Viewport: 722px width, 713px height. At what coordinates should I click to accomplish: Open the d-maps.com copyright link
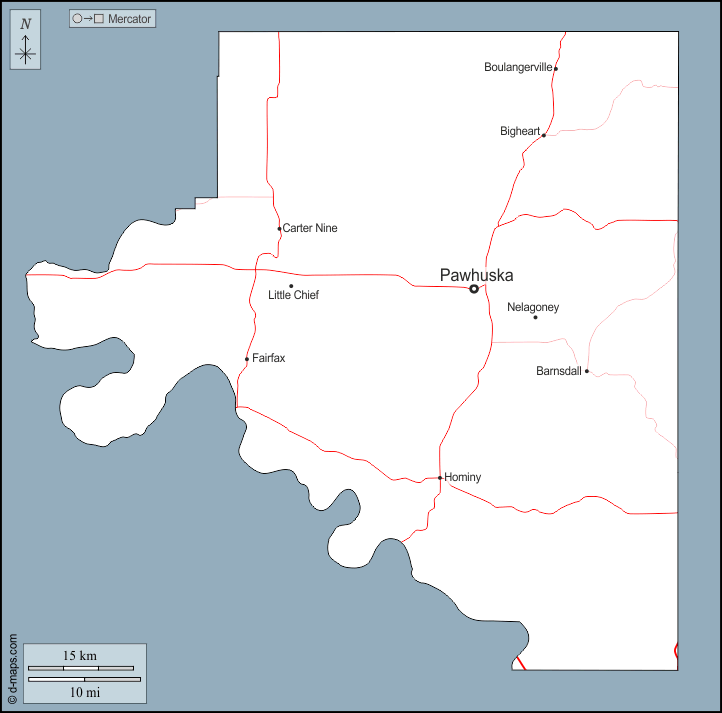13,668
